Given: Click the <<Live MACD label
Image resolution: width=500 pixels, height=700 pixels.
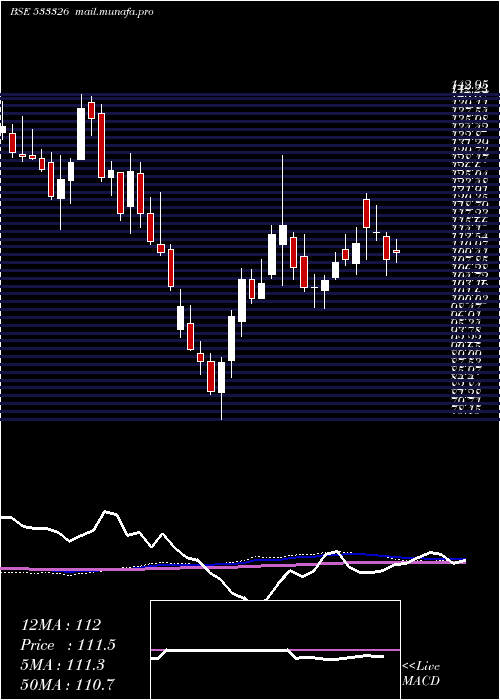Looking at the screenshot, I should point(421,673).
